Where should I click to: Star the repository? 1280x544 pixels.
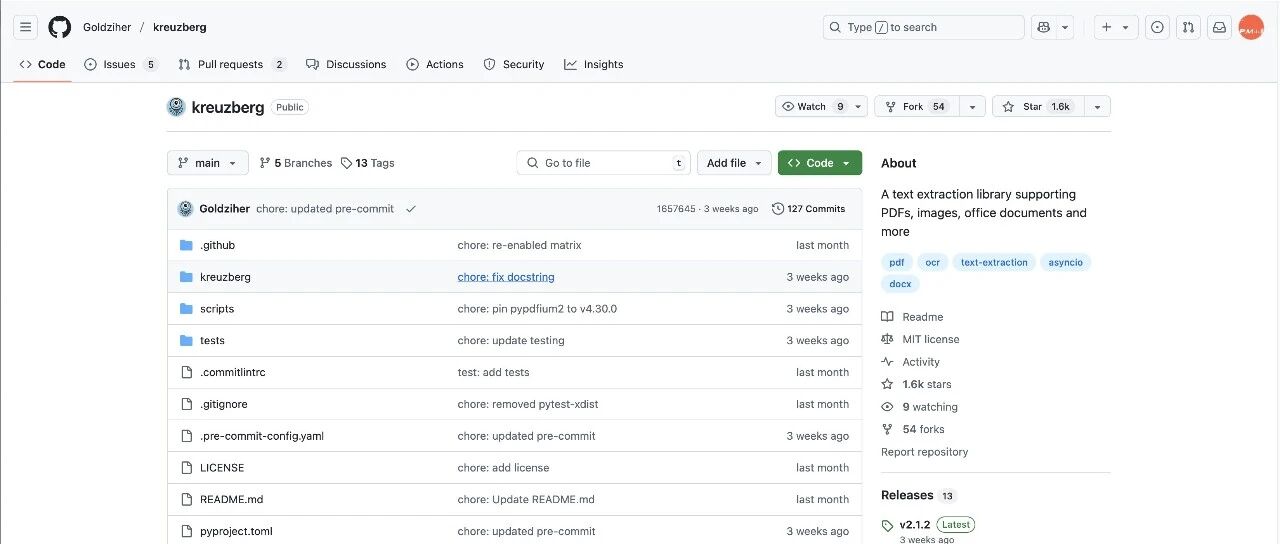(x=1036, y=106)
